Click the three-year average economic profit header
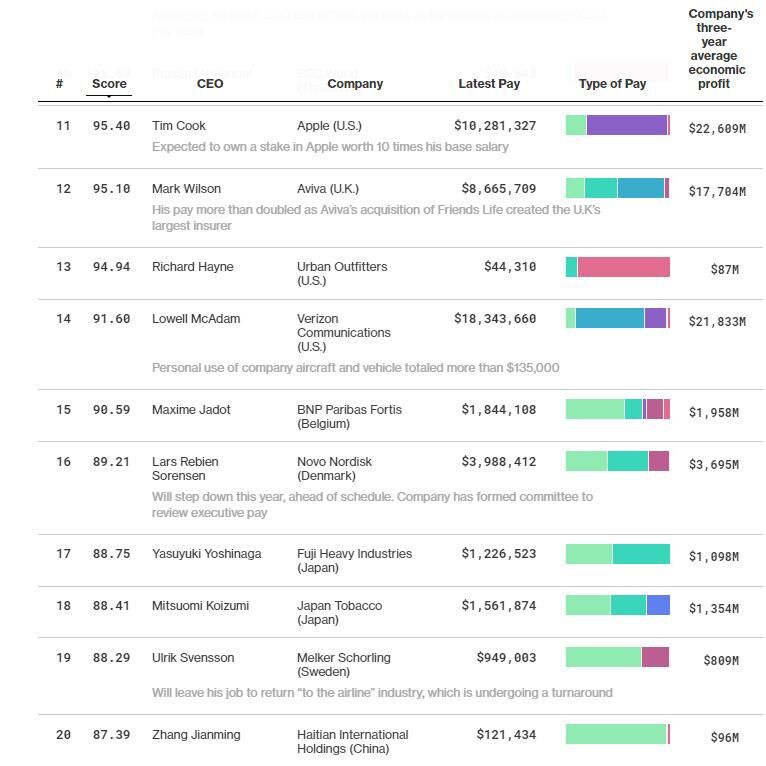Screen dimensions: 766x766 pyautogui.click(x=721, y=49)
